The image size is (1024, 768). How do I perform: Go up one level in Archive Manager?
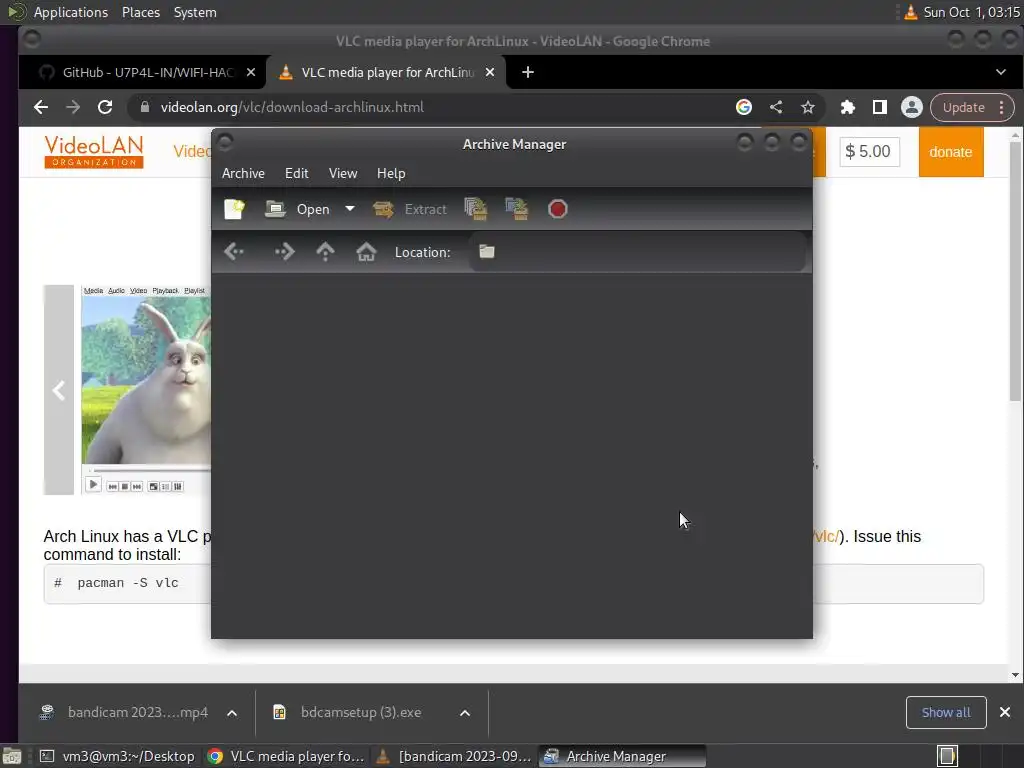click(x=325, y=251)
